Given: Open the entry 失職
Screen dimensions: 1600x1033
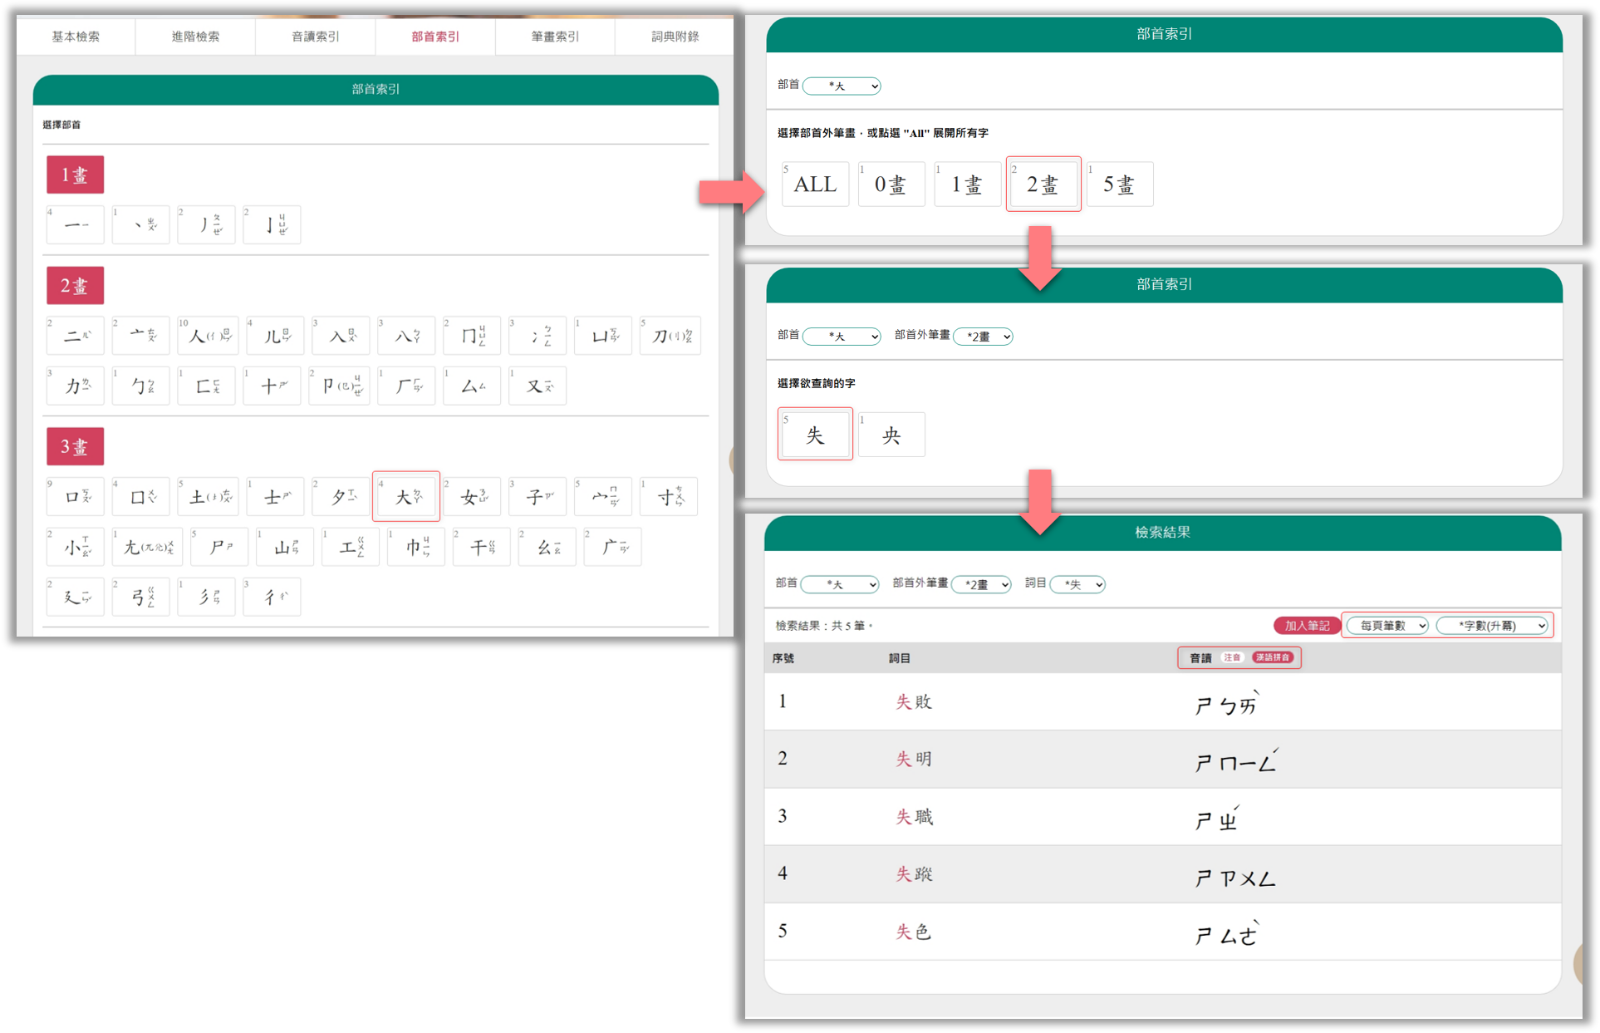Looking at the screenshot, I should tap(914, 817).
